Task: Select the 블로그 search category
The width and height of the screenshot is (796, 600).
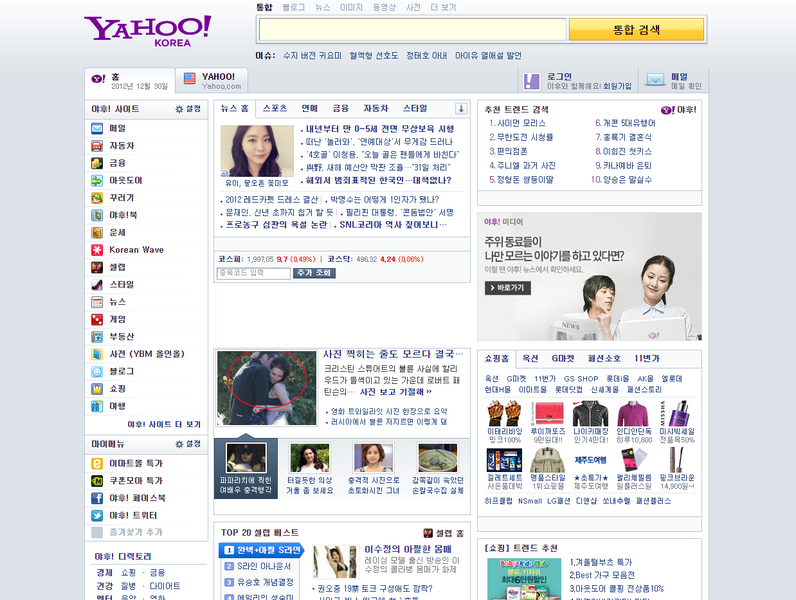Action: (x=293, y=7)
